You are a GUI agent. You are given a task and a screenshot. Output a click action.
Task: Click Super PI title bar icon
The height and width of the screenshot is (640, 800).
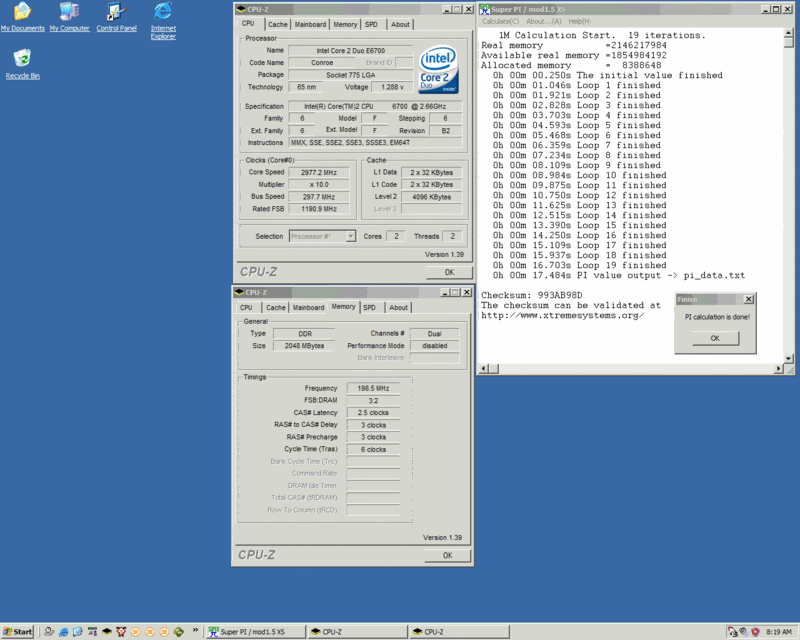pyautogui.click(x=485, y=9)
